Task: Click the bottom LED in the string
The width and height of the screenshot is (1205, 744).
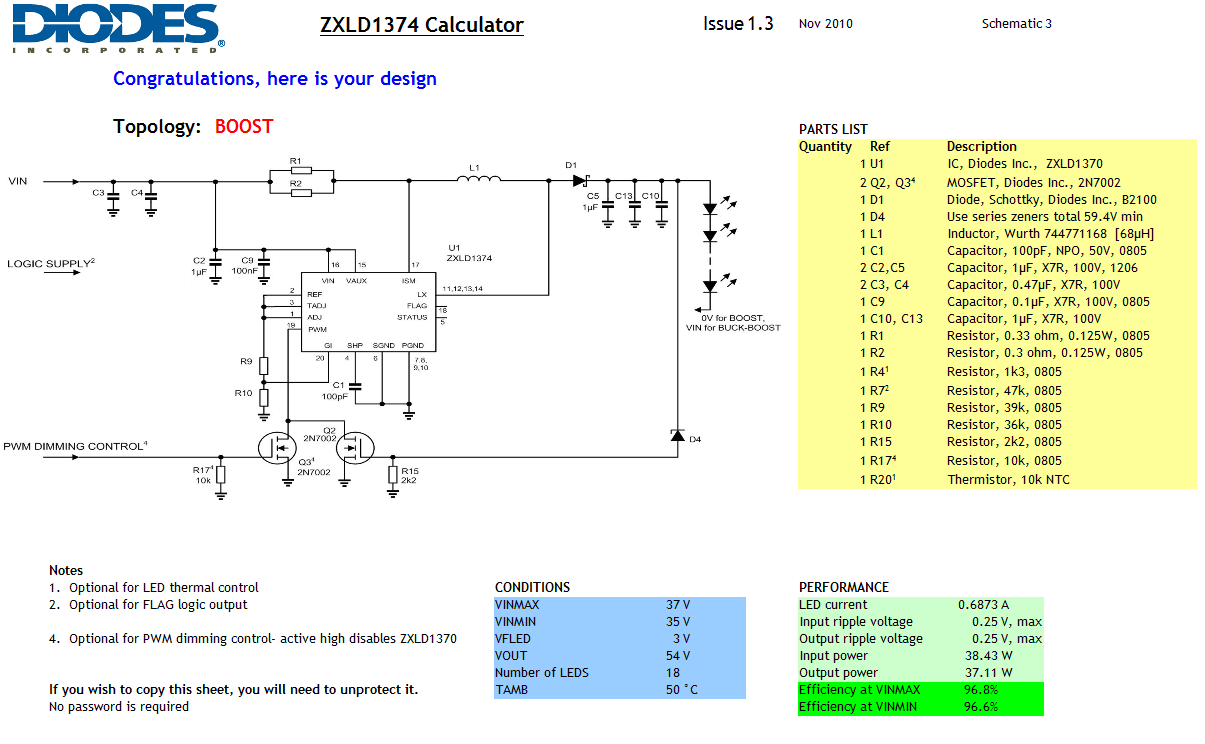Action: tap(711, 286)
